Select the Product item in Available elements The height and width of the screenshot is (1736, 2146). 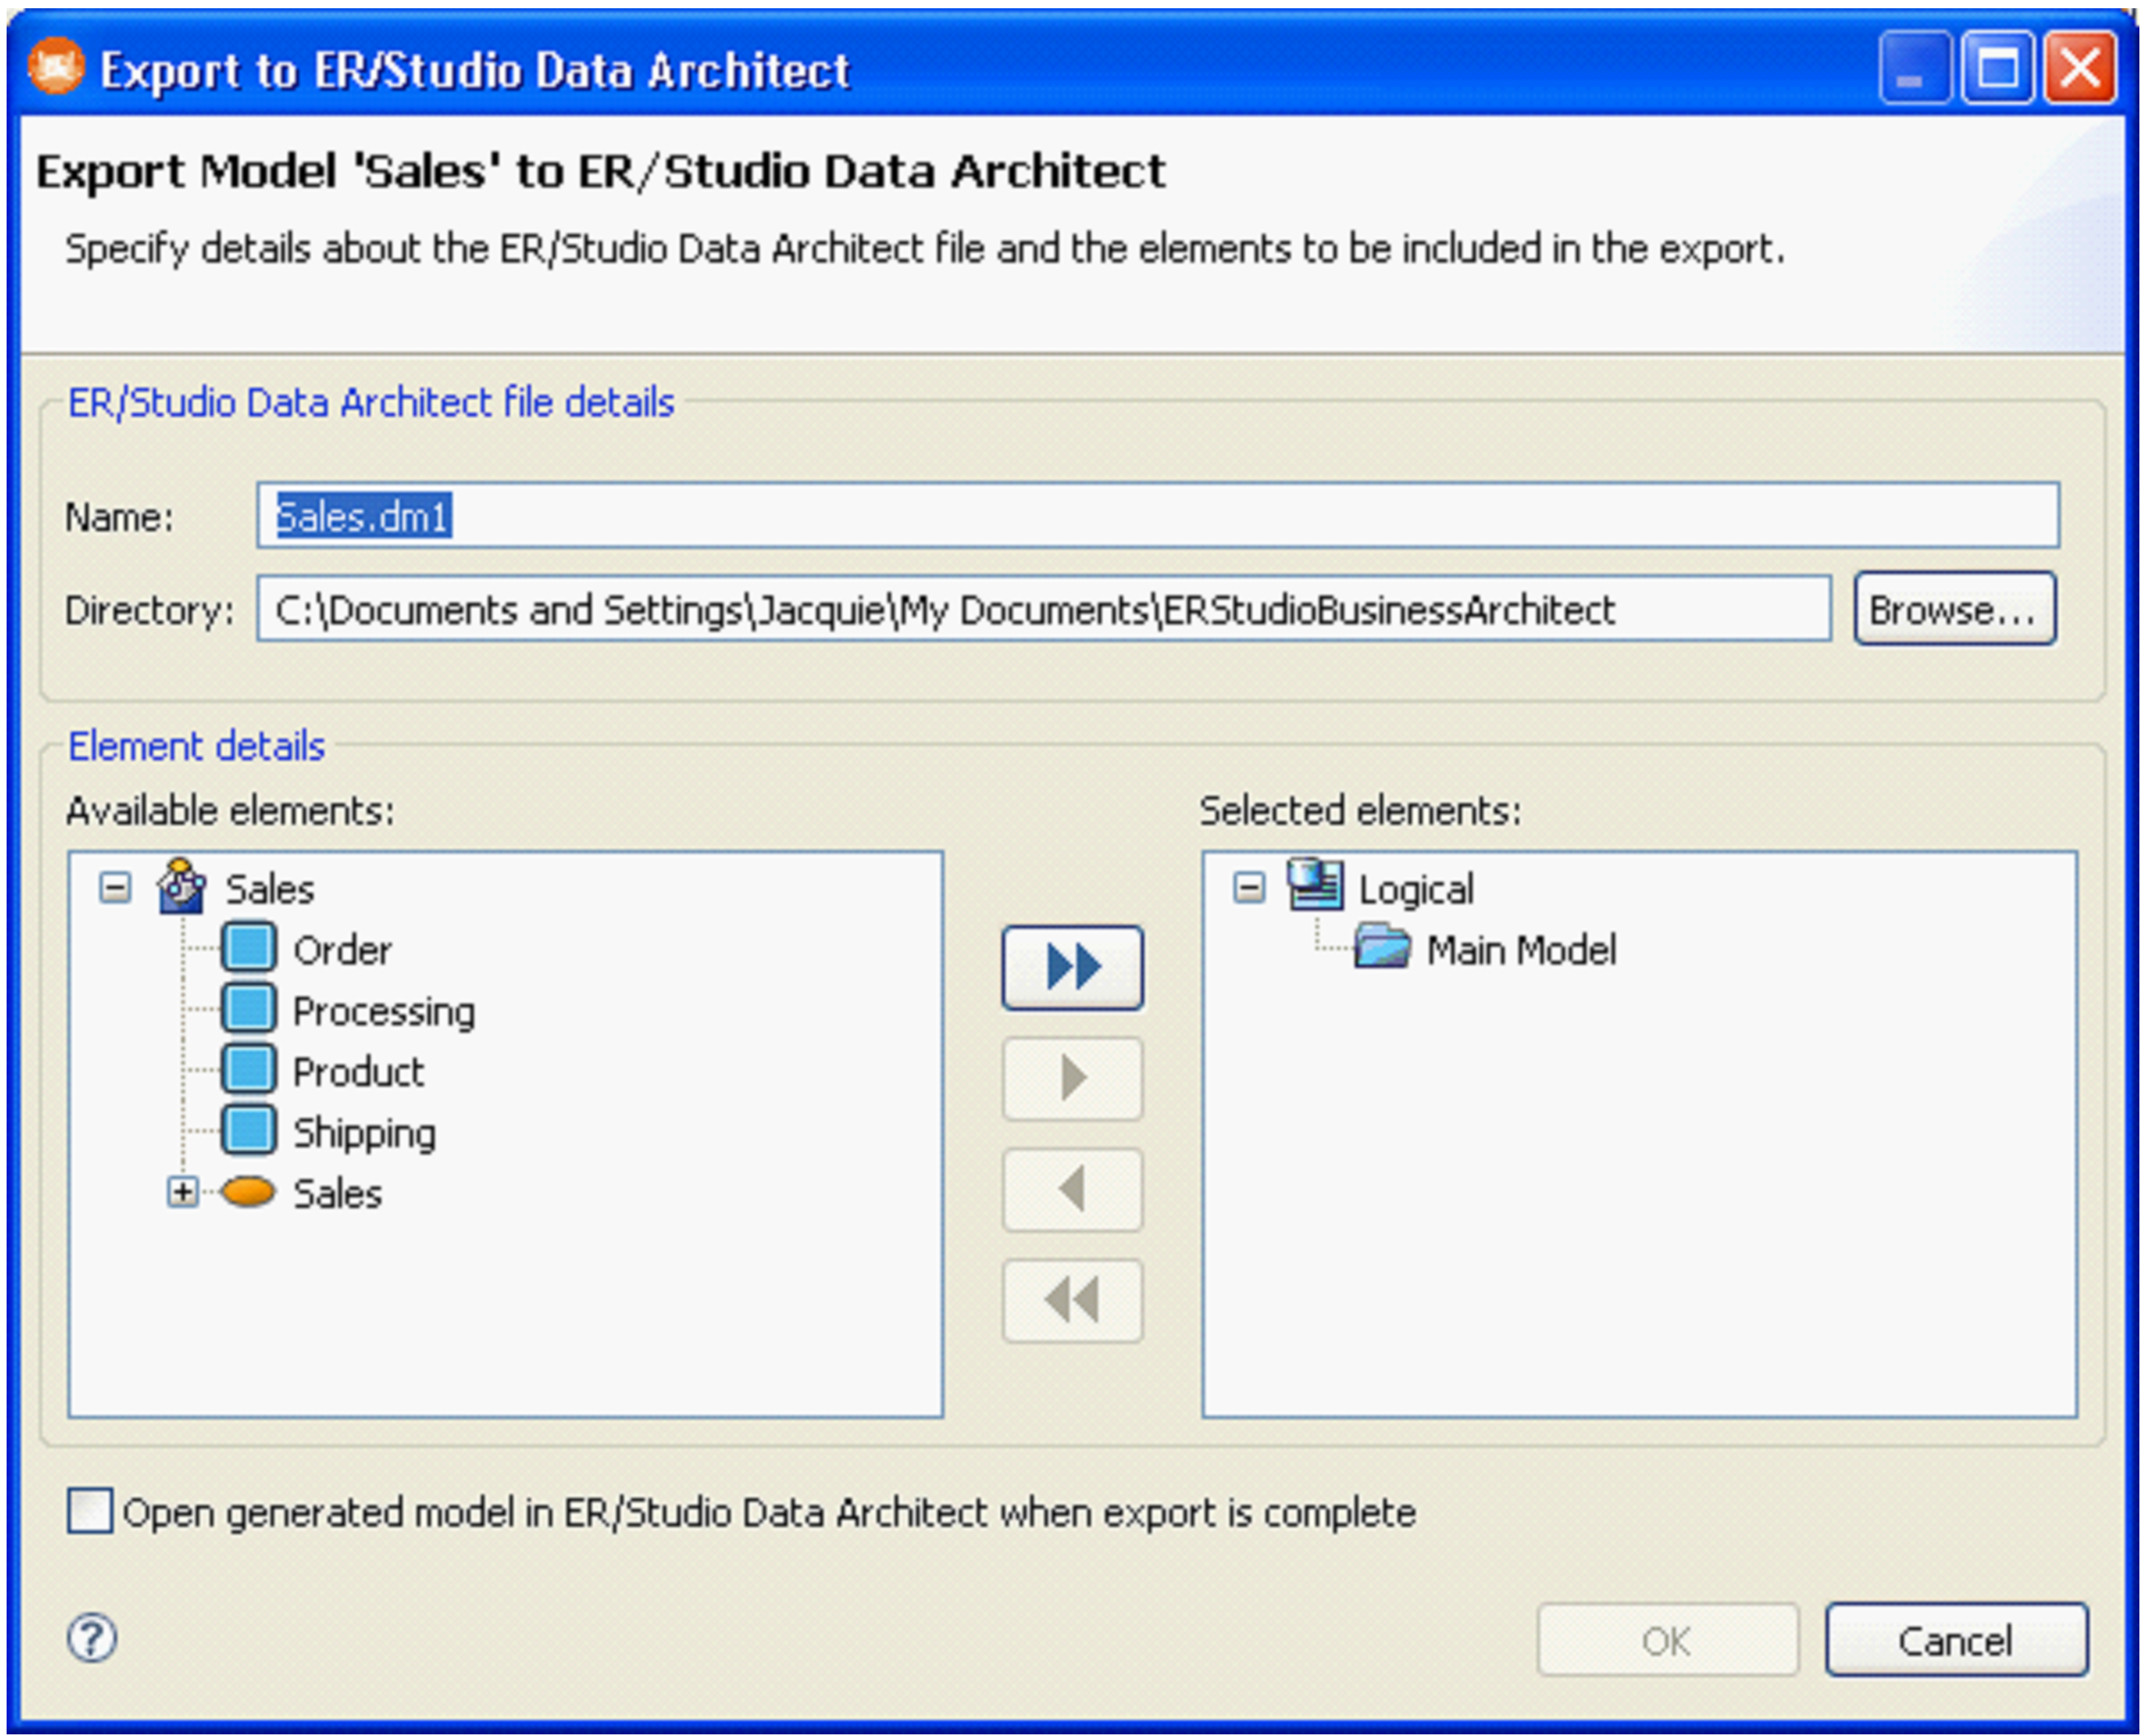coord(358,1071)
